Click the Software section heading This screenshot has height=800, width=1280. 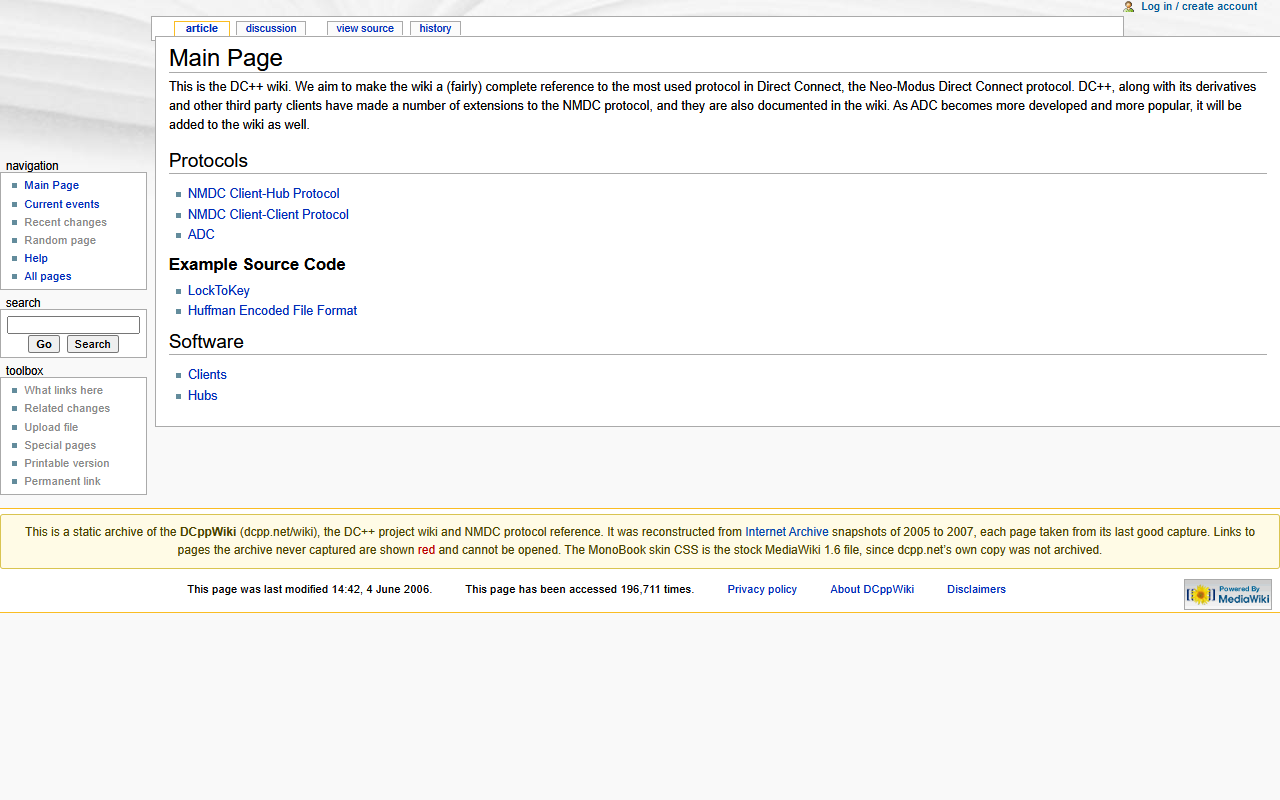[206, 342]
